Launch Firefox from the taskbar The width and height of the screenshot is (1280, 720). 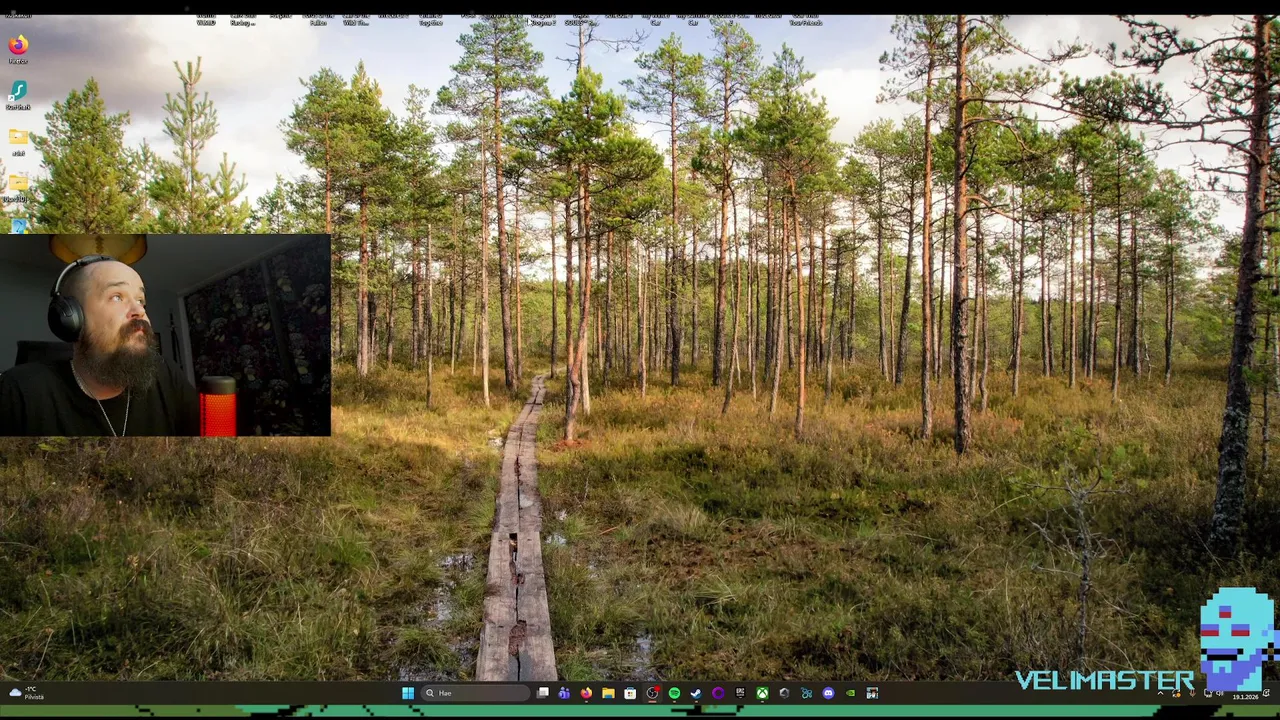(586, 693)
